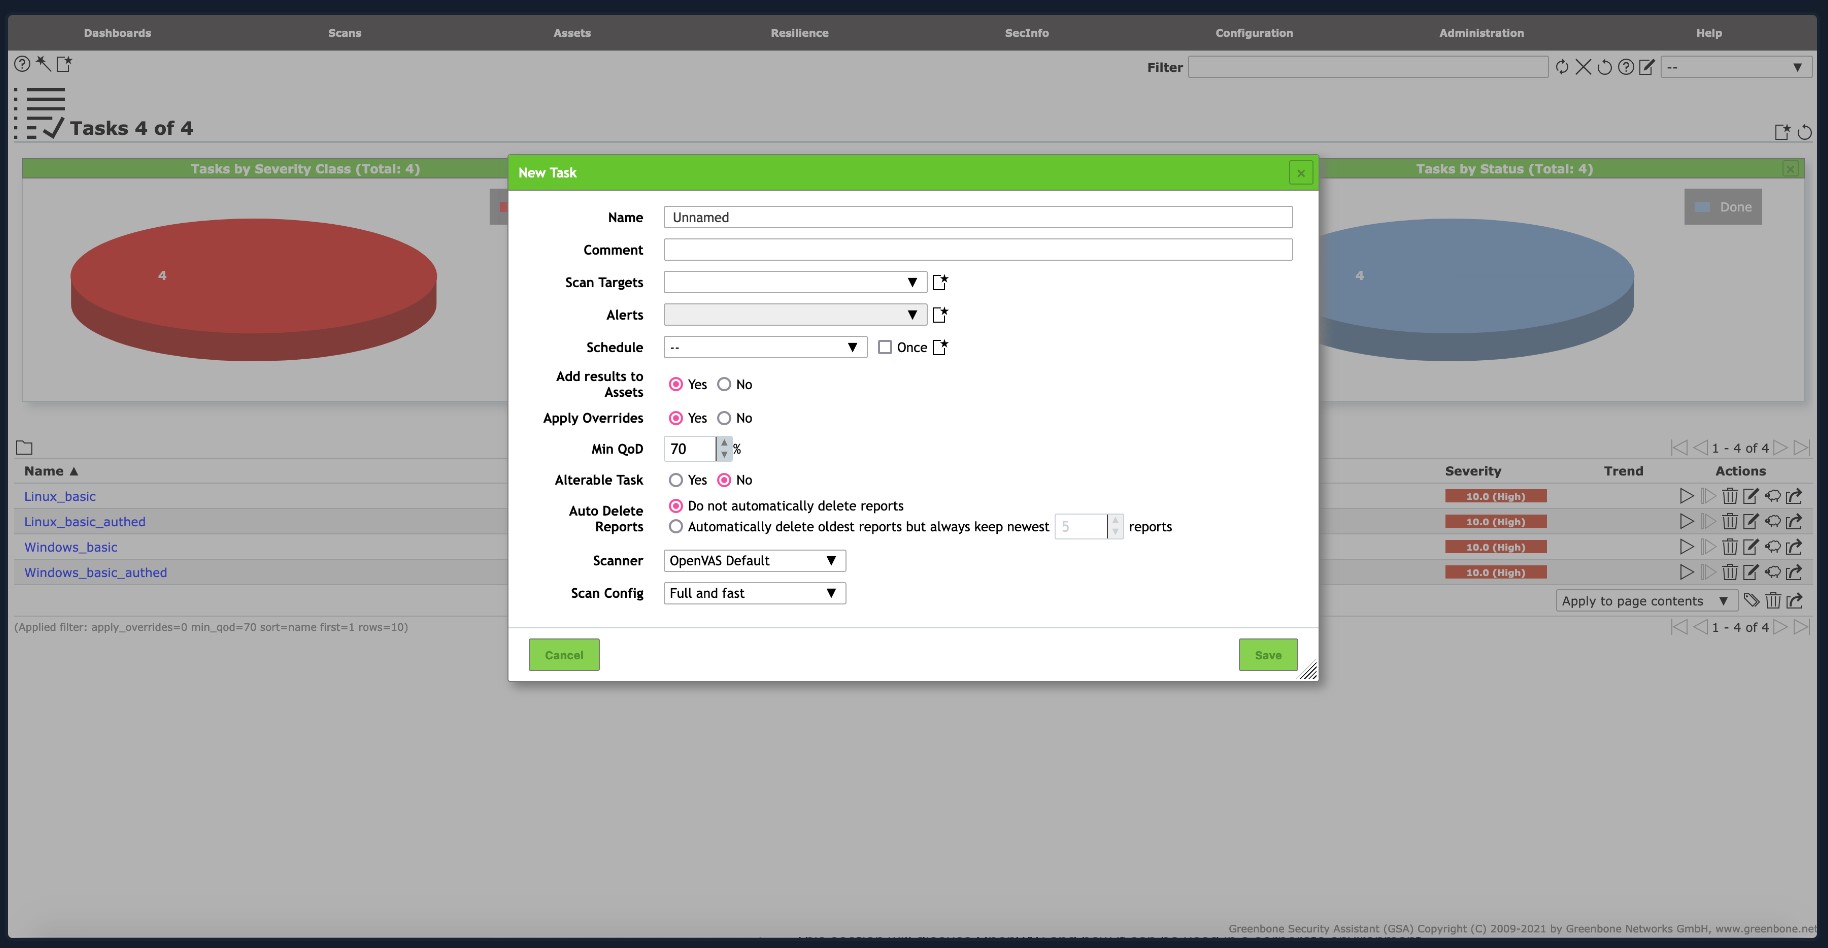This screenshot has height=948, width=1828.
Task: Click the Done legend swatch in status chart
Action: click(x=1703, y=207)
